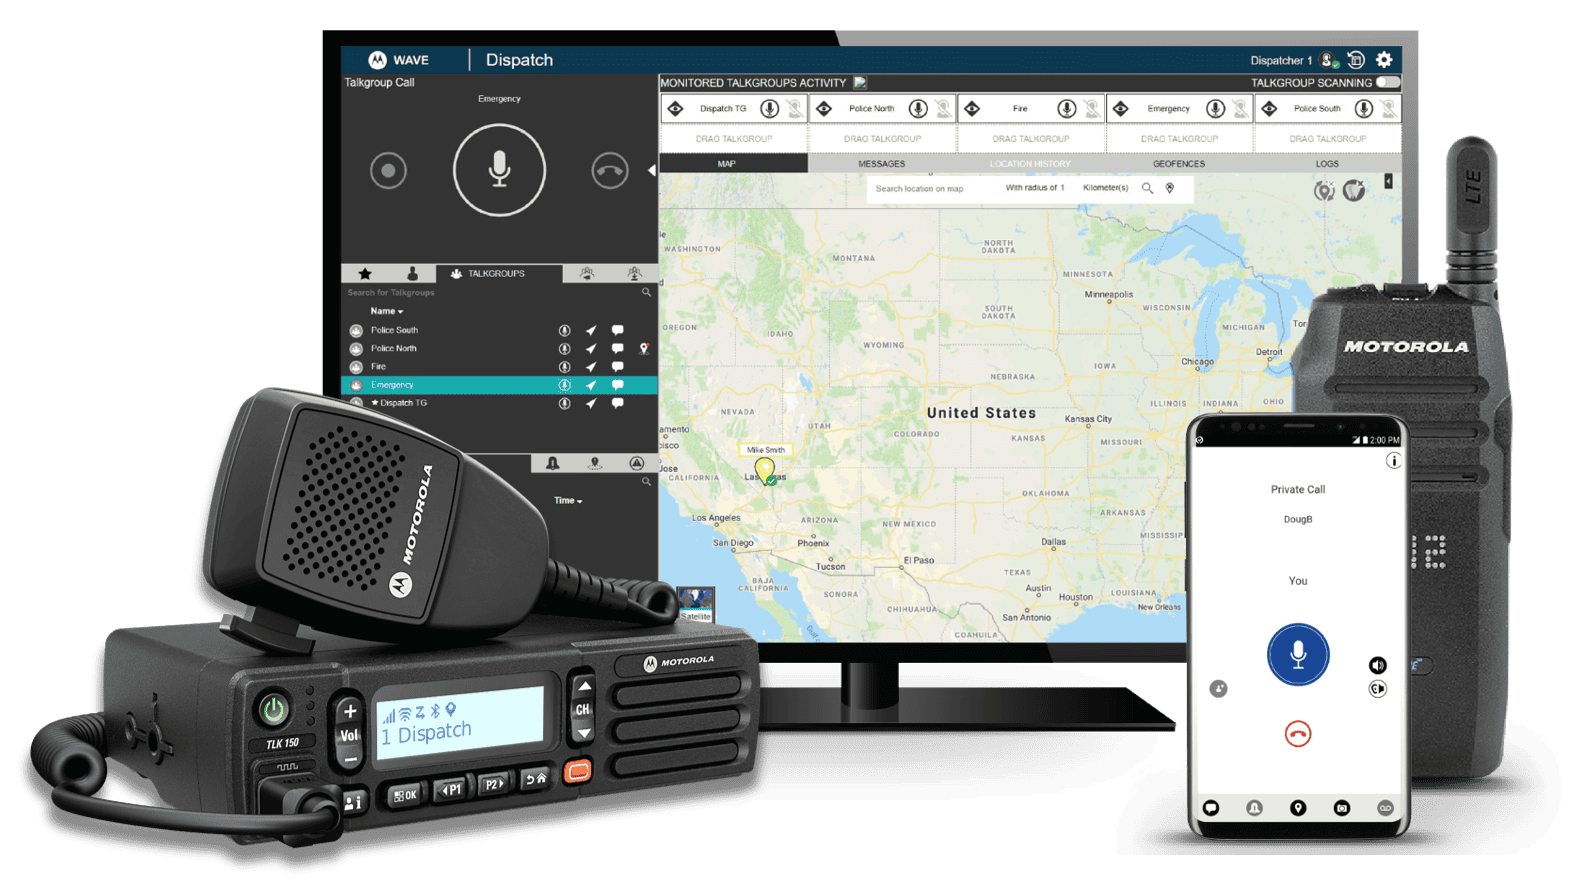Click the microphone icon in the Police North row
Viewport: 1569px width, 882px height.
tap(564, 348)
